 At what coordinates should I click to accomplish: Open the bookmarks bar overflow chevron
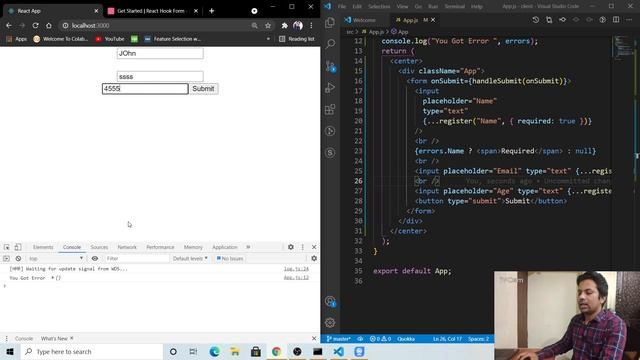[x=268, y=39]
